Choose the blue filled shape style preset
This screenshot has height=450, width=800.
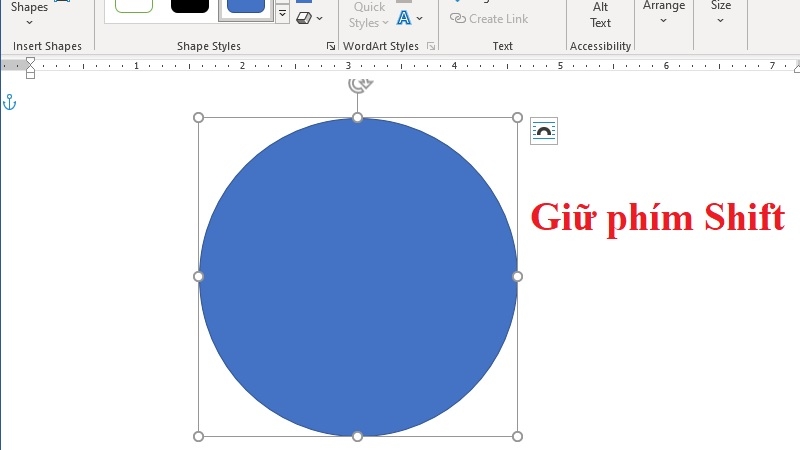[245, 6]
